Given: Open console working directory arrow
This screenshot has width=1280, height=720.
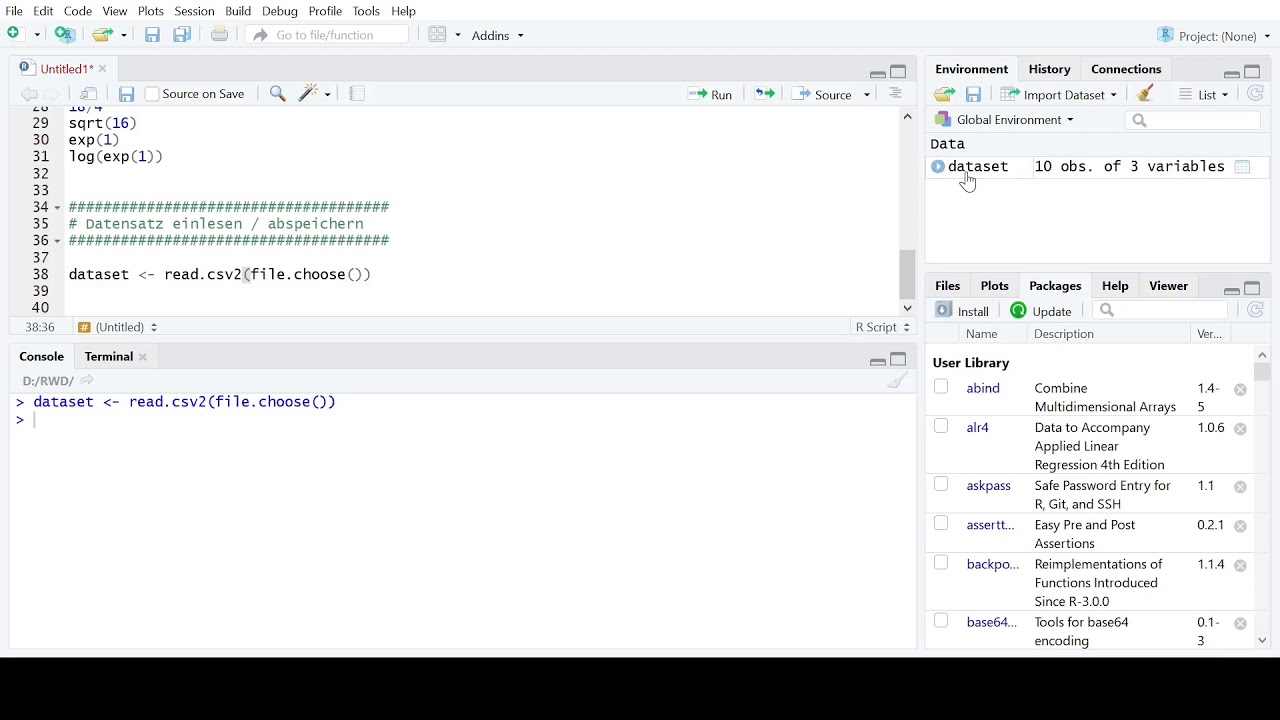Looking at the screenshot, I should [x=87, y=380].
